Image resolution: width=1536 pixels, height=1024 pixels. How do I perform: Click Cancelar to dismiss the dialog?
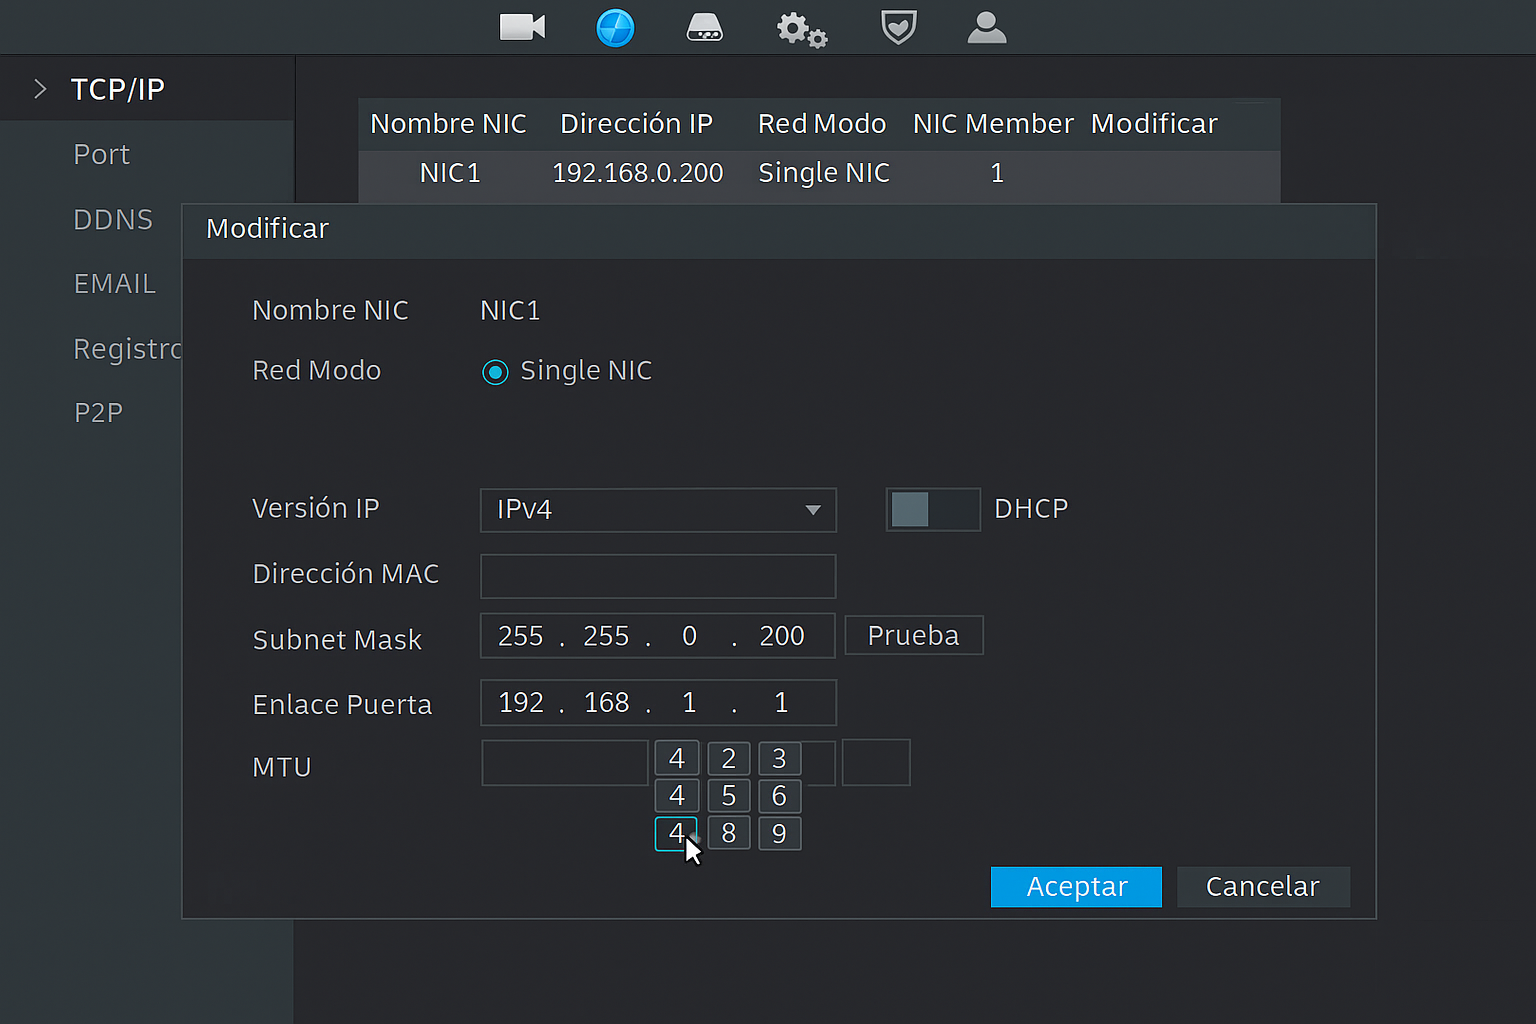(x=1263, y=887)
